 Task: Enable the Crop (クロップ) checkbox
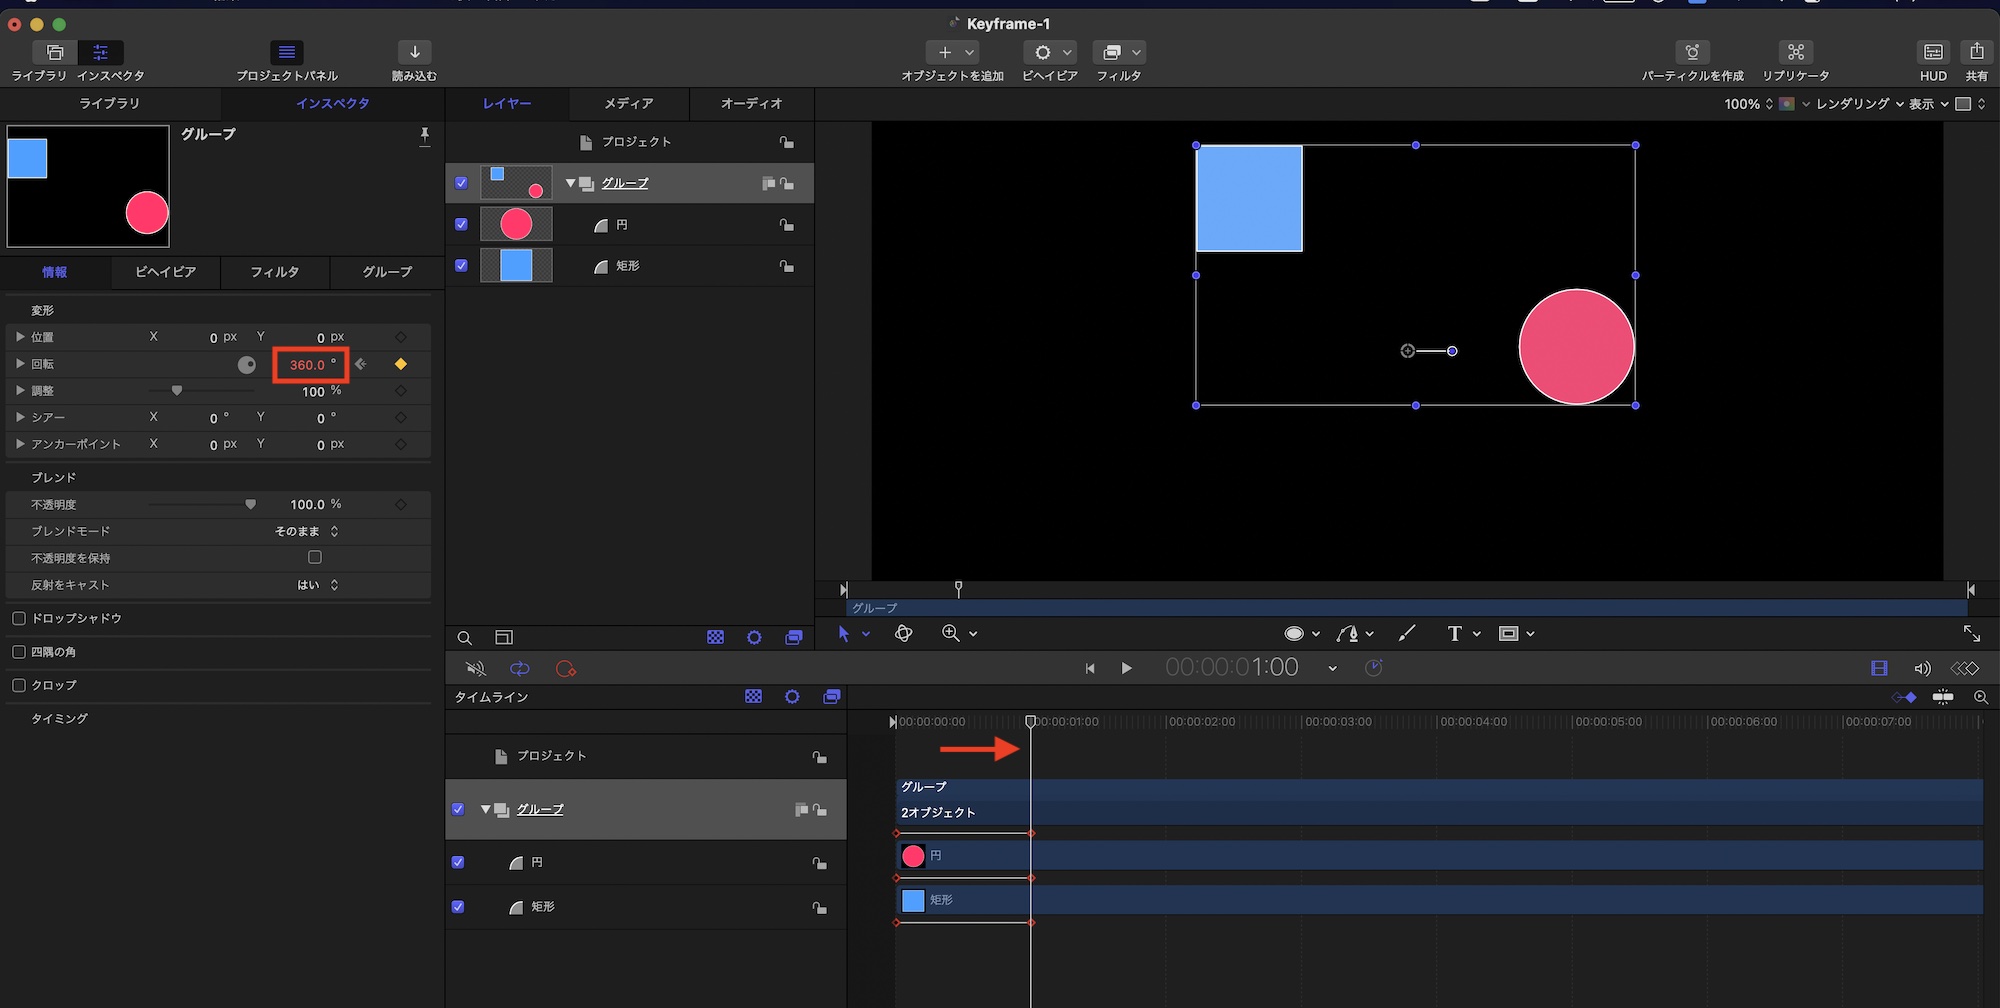click(x=19, y=686)
